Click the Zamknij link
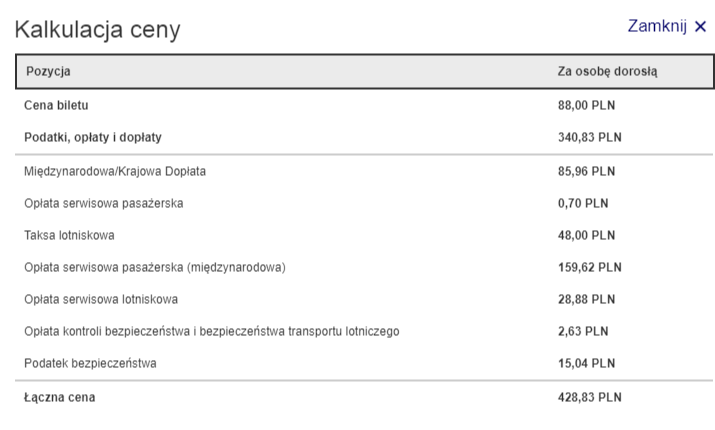 [x=657, y=26]
